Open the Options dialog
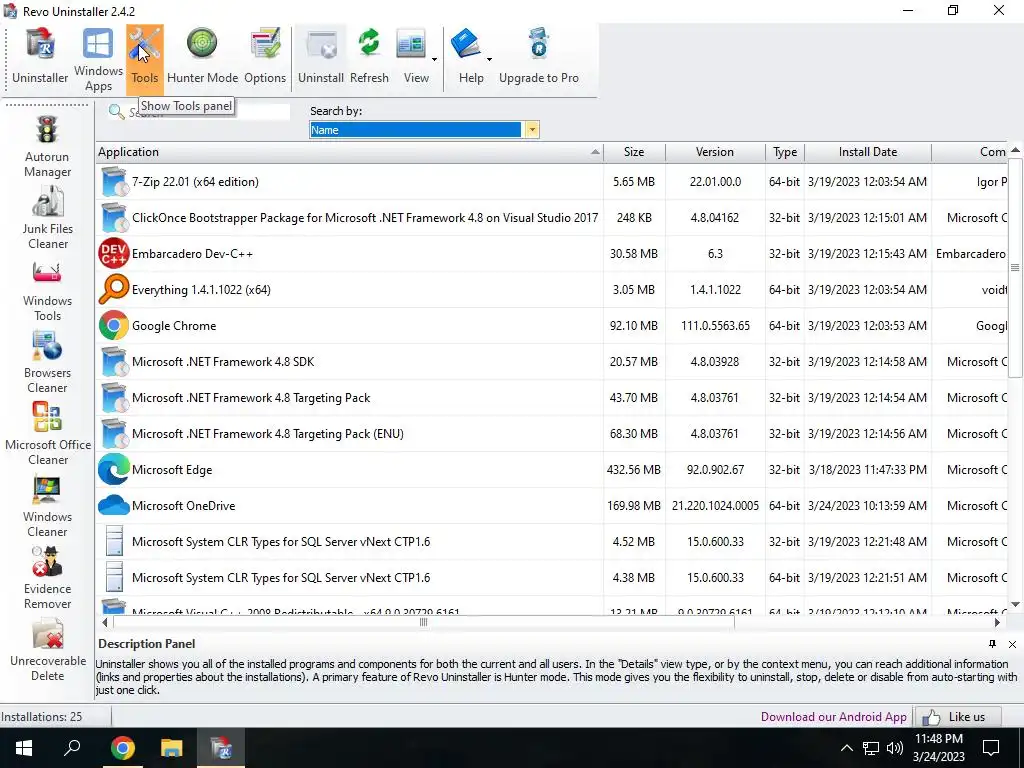Image resolution: width=1024 pixels, height=768 pixels. pyautogui.click(x=265, y=57)
